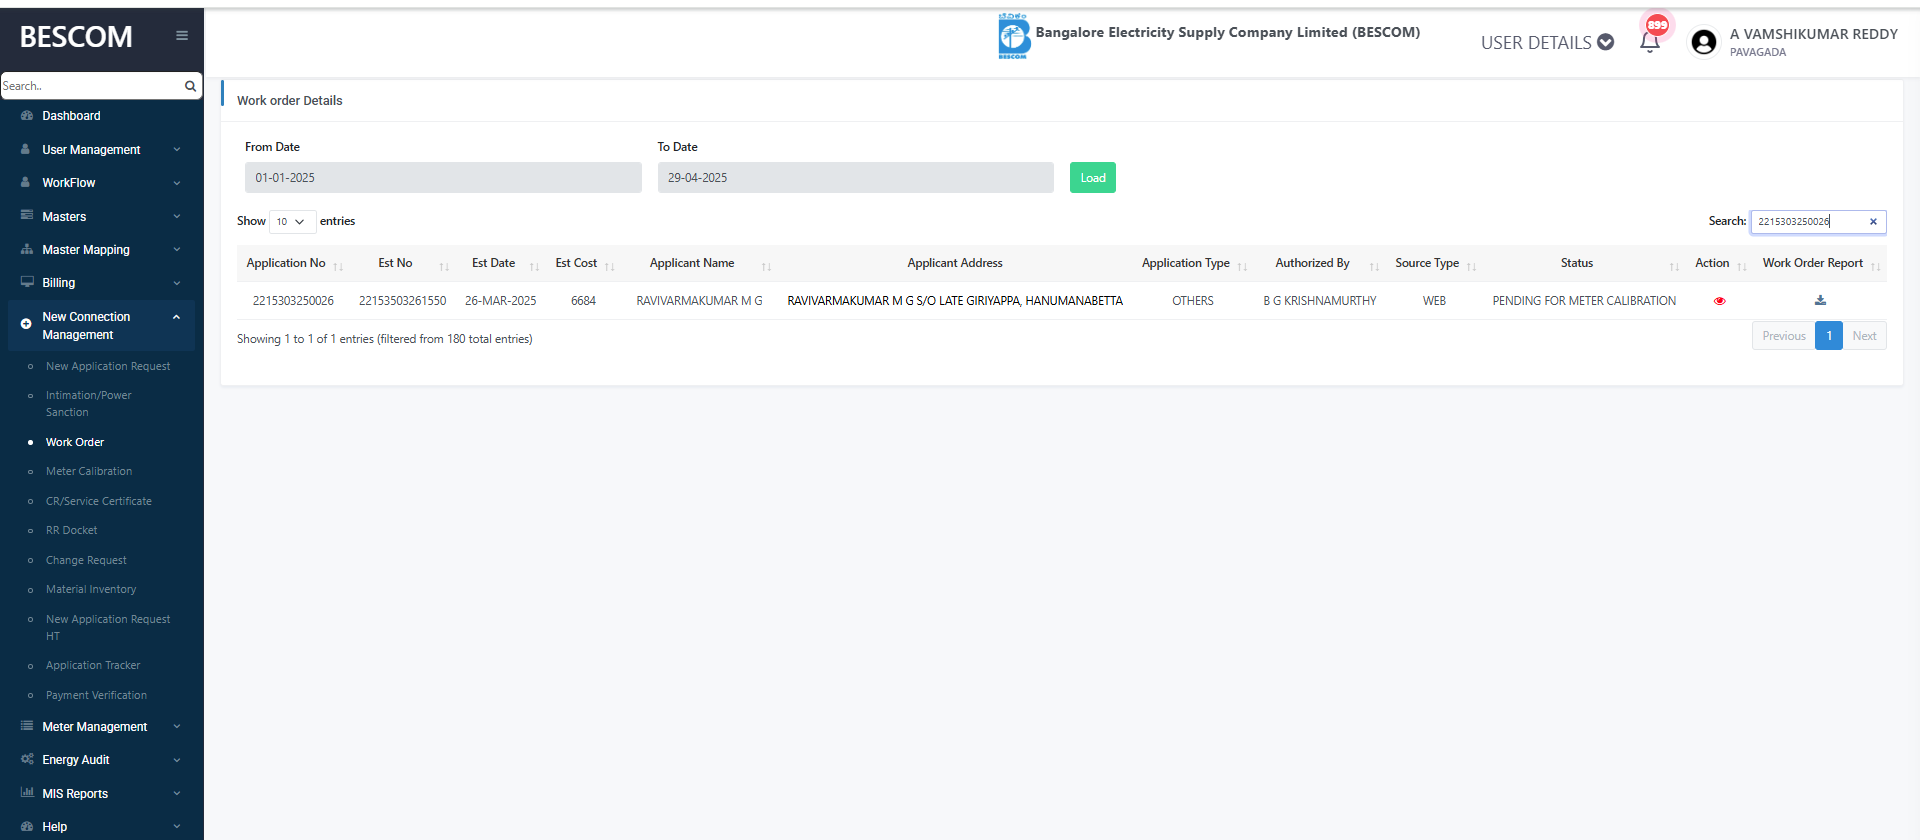View the work order via red eye icon
The height and width of the screenshot is (840, 1920).
coord(1720,301)
